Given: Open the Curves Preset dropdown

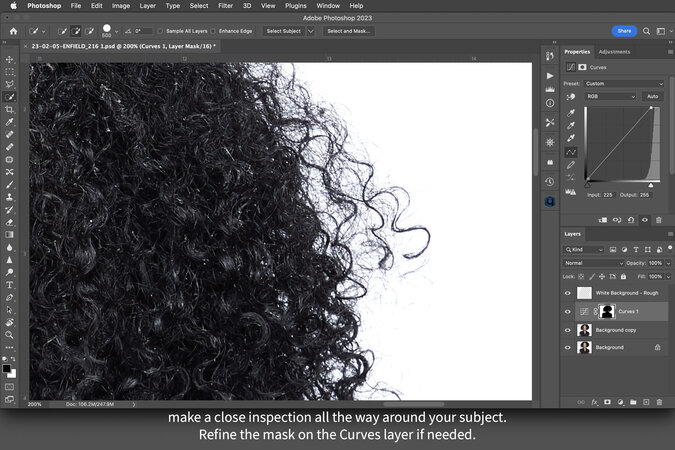Looking at the screenshot, I should [626, 84].
